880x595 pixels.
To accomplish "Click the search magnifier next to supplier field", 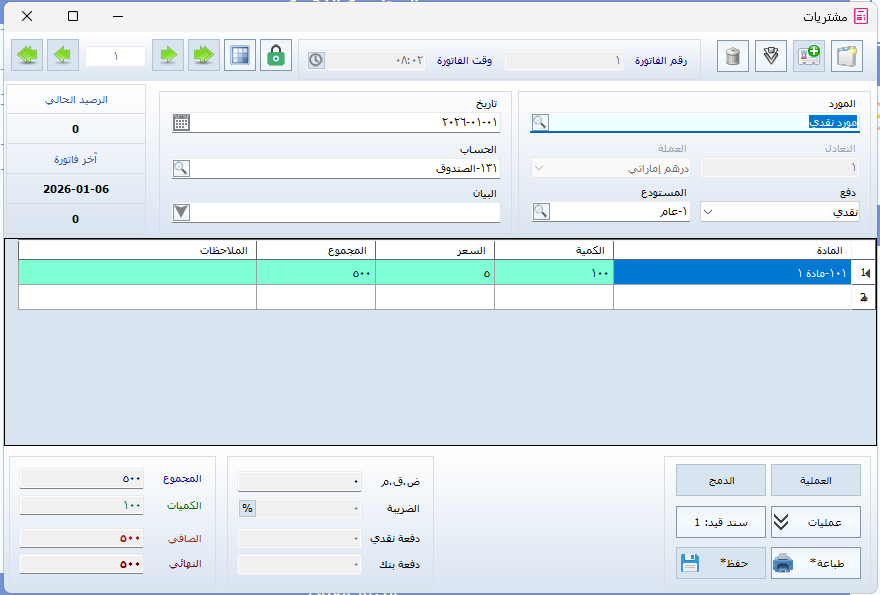I will (540, 123).
